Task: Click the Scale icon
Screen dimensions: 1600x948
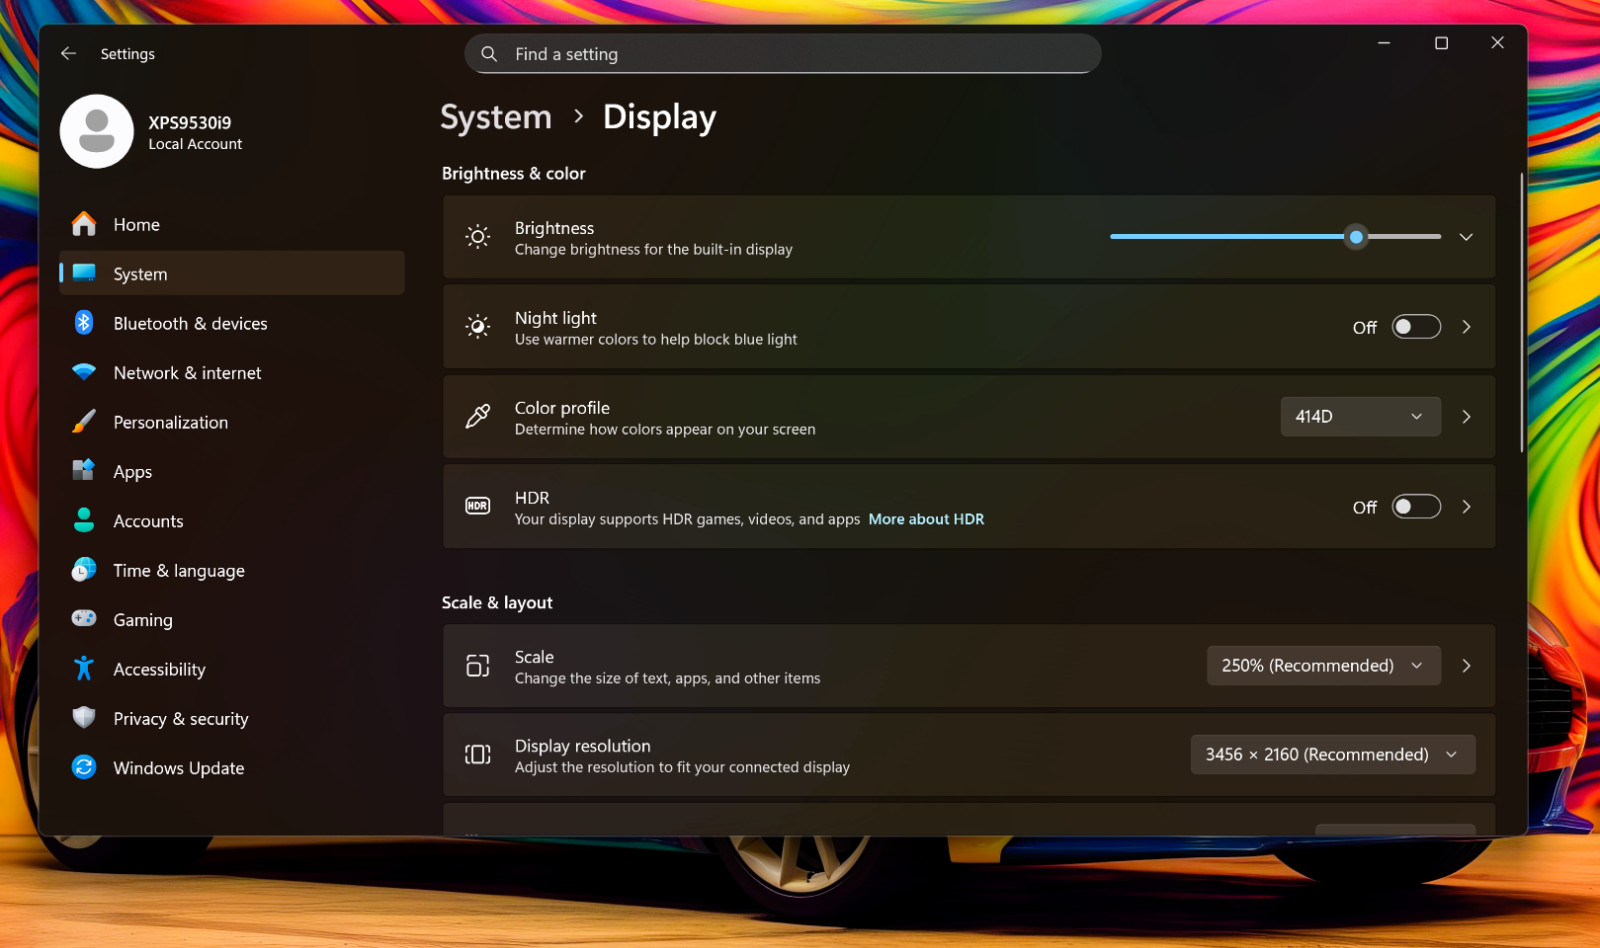Action: pos(478,666)
